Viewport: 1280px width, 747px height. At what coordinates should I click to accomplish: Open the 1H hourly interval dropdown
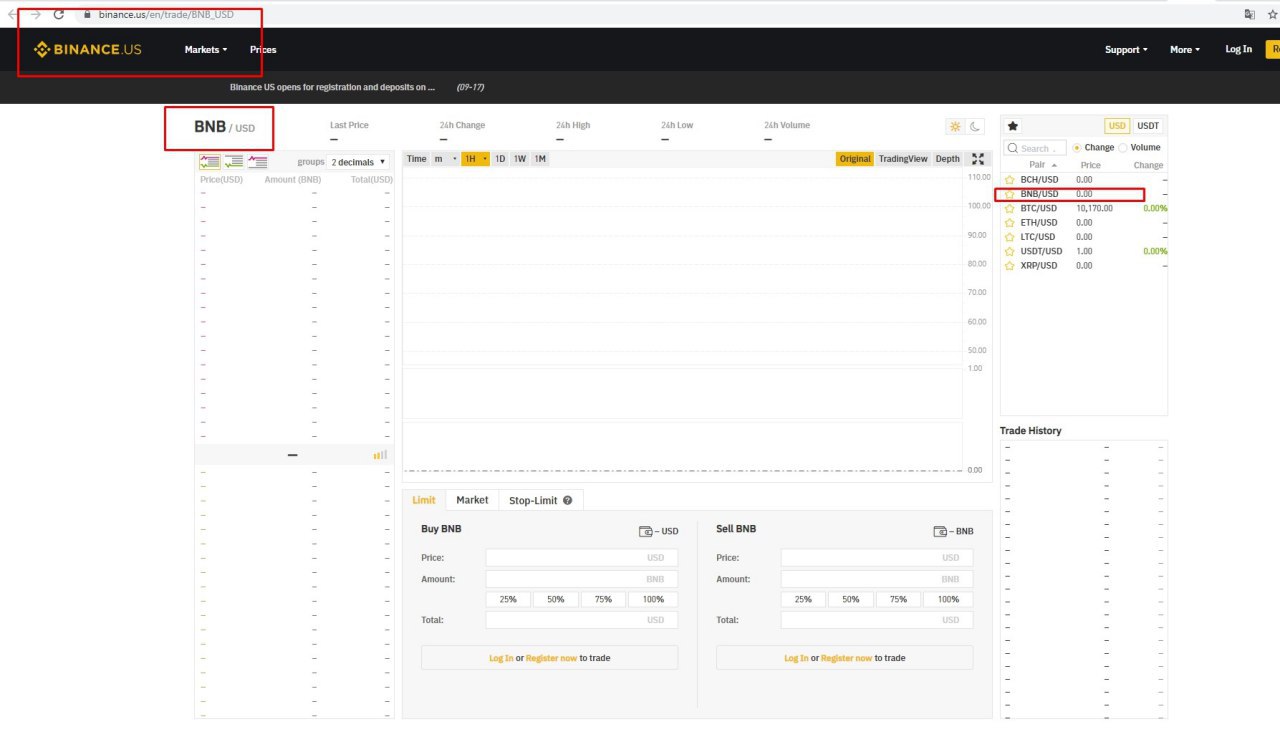point(475,159)
